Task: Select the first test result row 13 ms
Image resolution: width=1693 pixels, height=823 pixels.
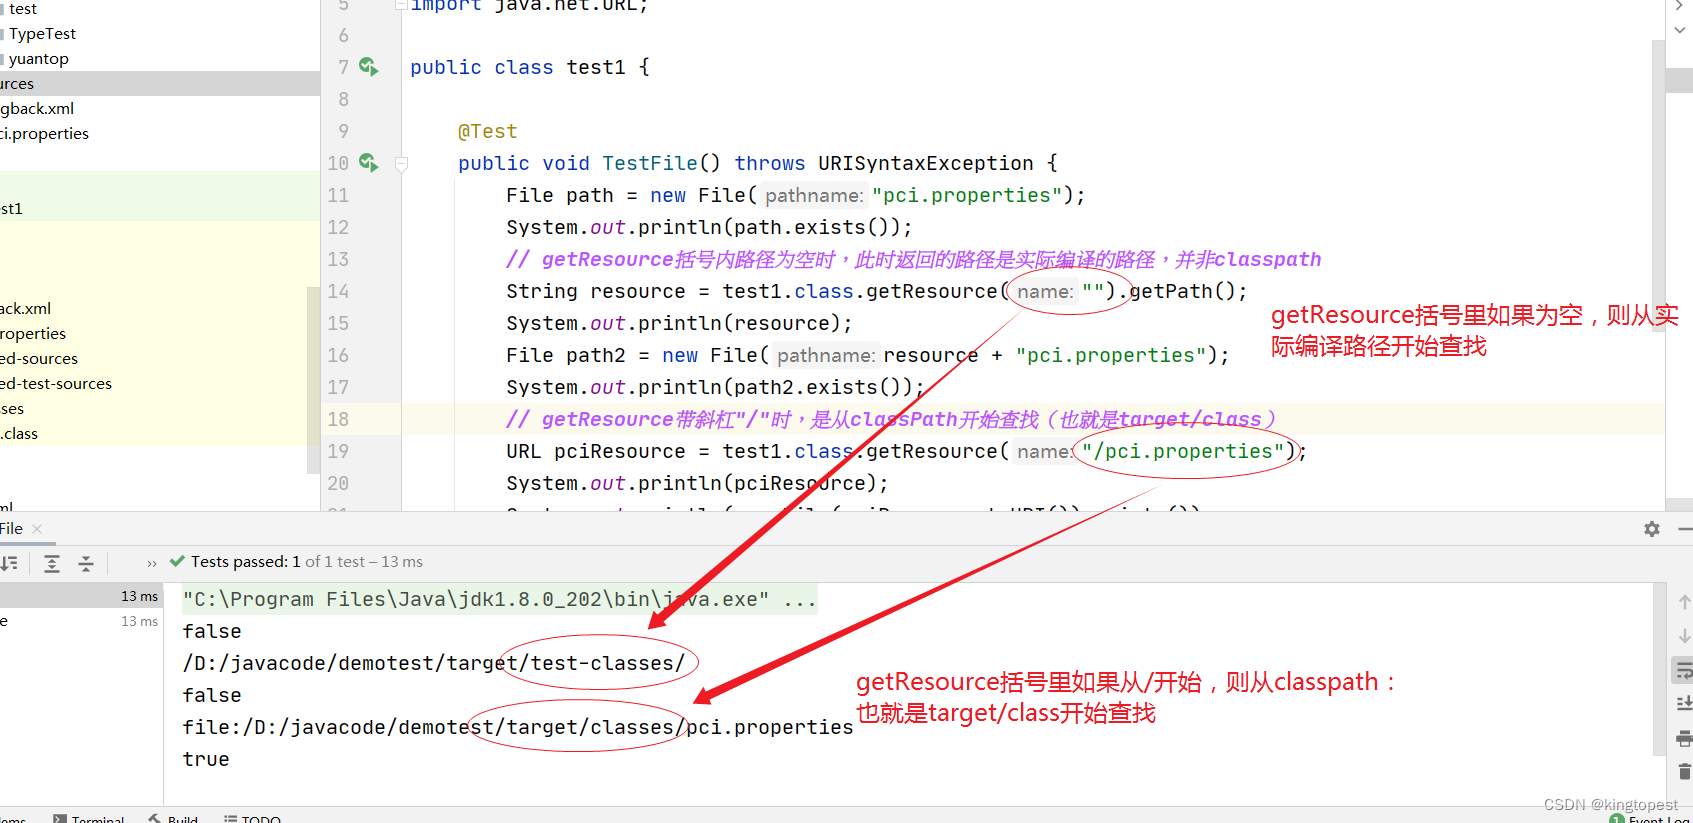Action: tap(81, 596)
